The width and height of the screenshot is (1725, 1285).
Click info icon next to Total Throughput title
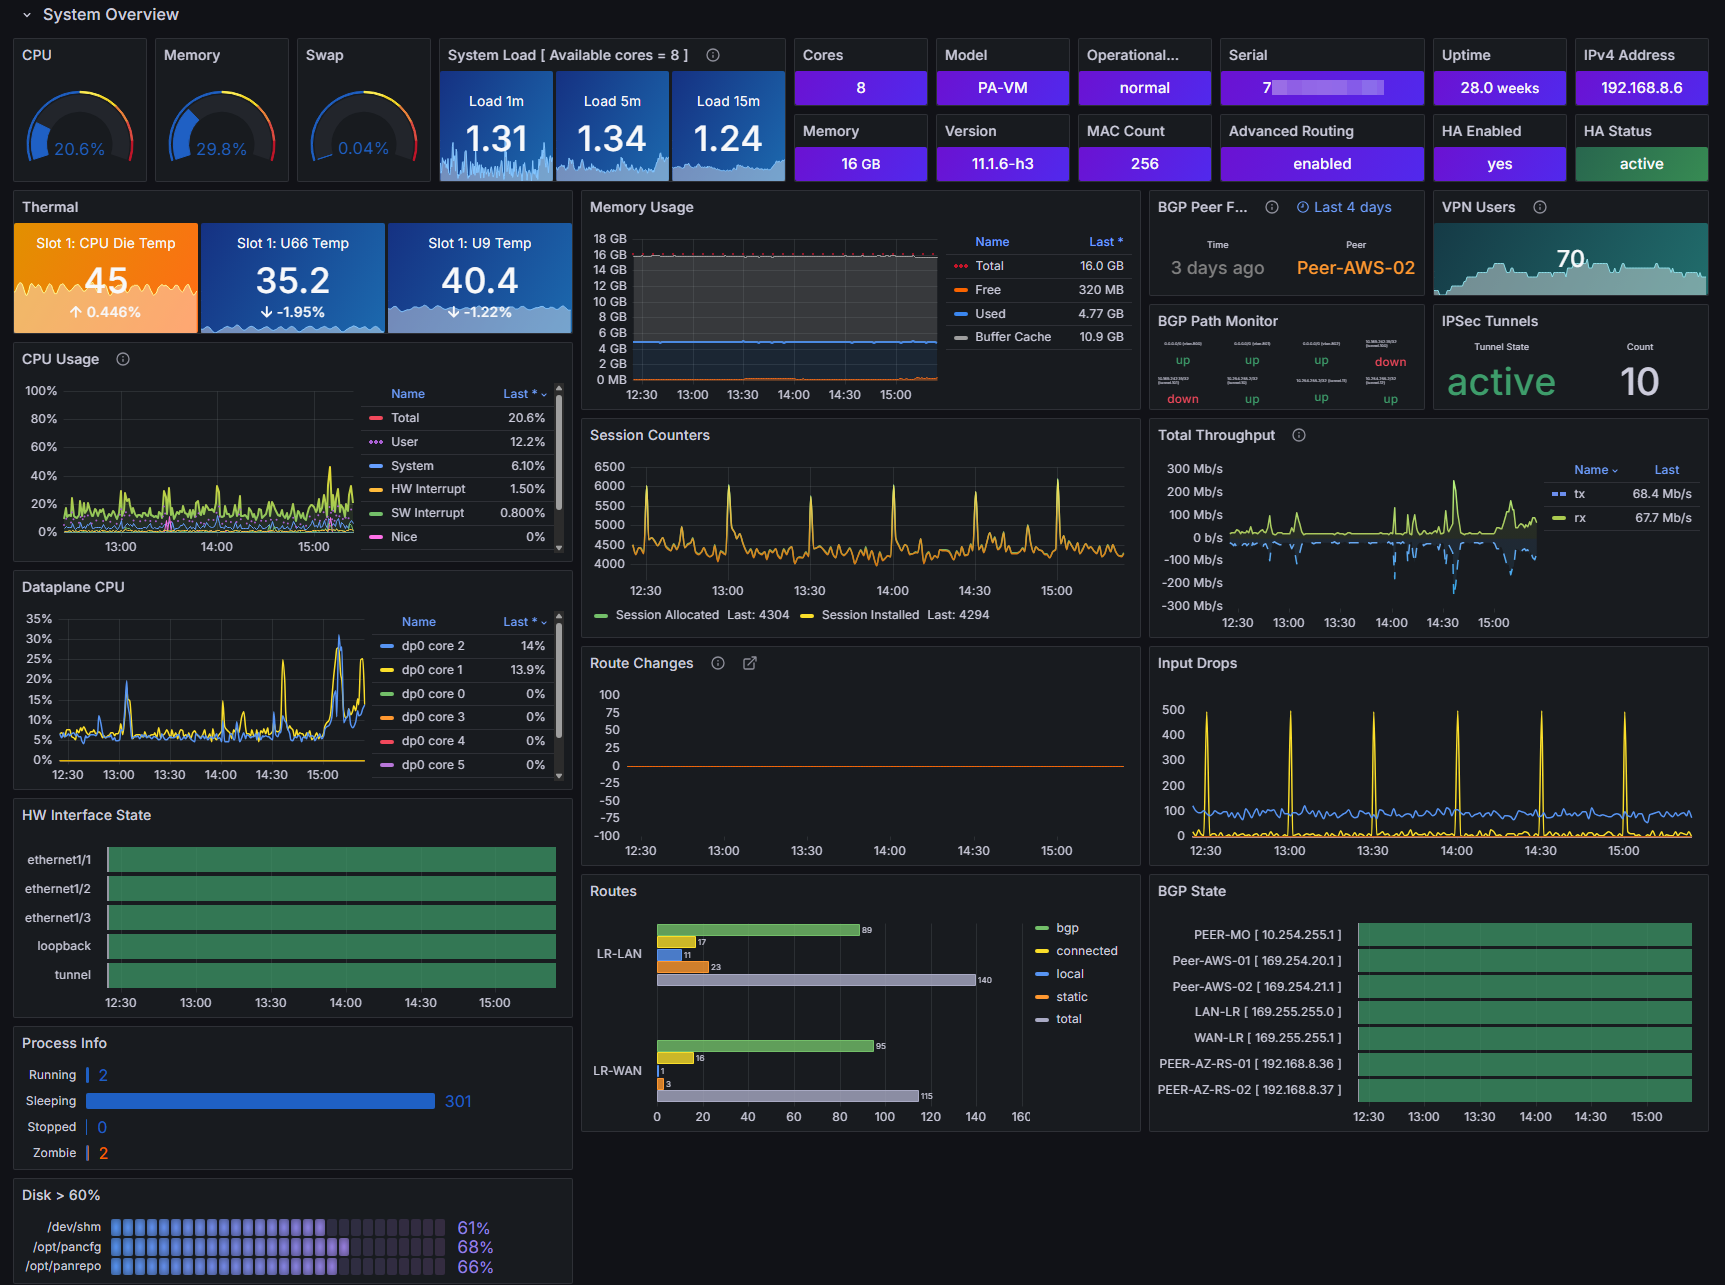(x=1299, y=435)
